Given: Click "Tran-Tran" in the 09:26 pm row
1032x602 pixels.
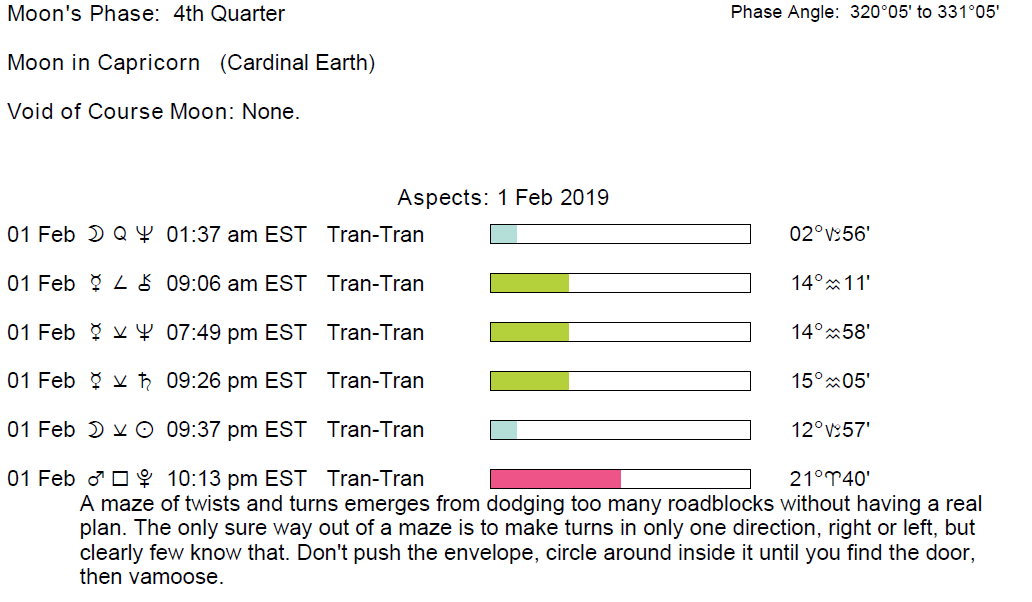Looking at the screenshot, I should (x=375, y=381).
